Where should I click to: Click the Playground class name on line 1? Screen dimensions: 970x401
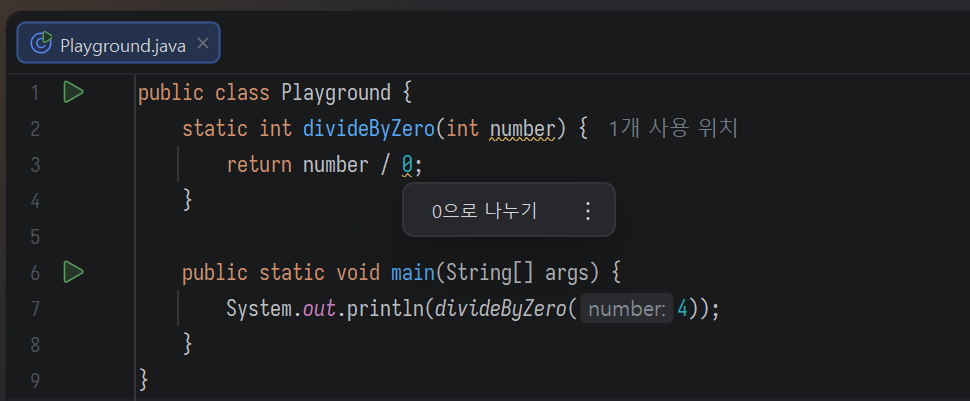point(336,93)
